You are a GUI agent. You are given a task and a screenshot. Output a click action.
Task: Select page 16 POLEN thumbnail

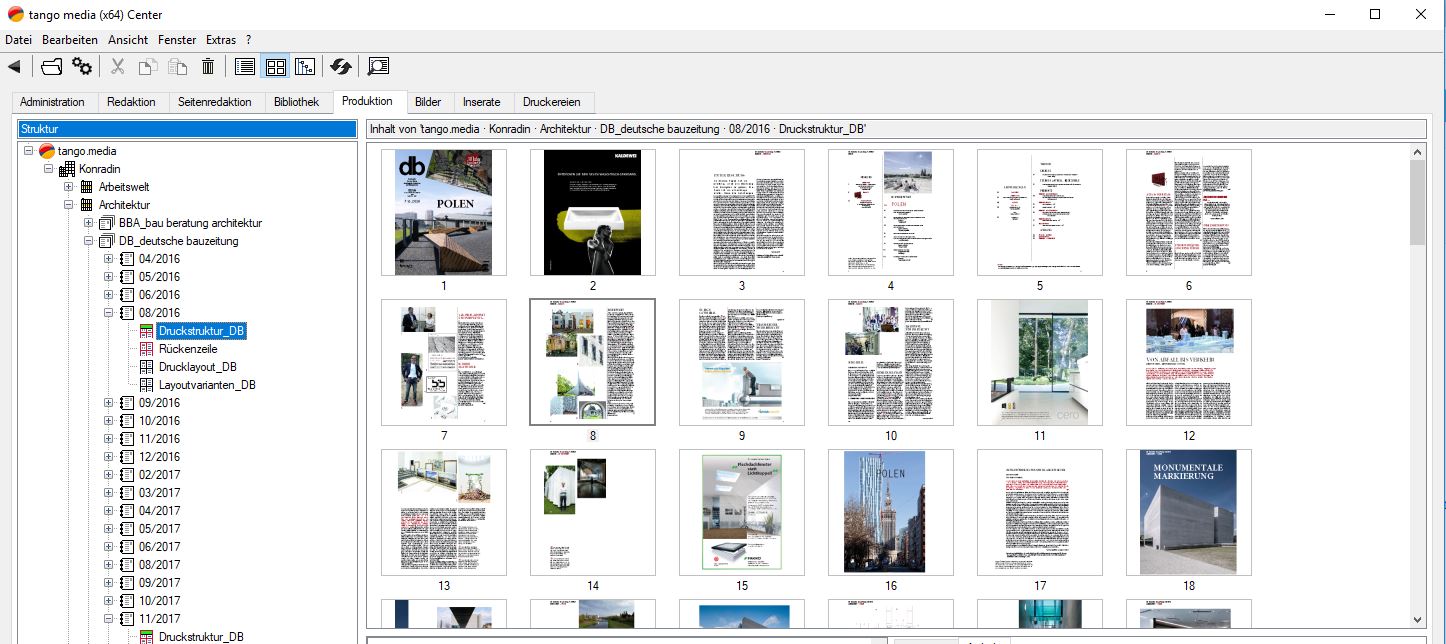coord(890,512)
